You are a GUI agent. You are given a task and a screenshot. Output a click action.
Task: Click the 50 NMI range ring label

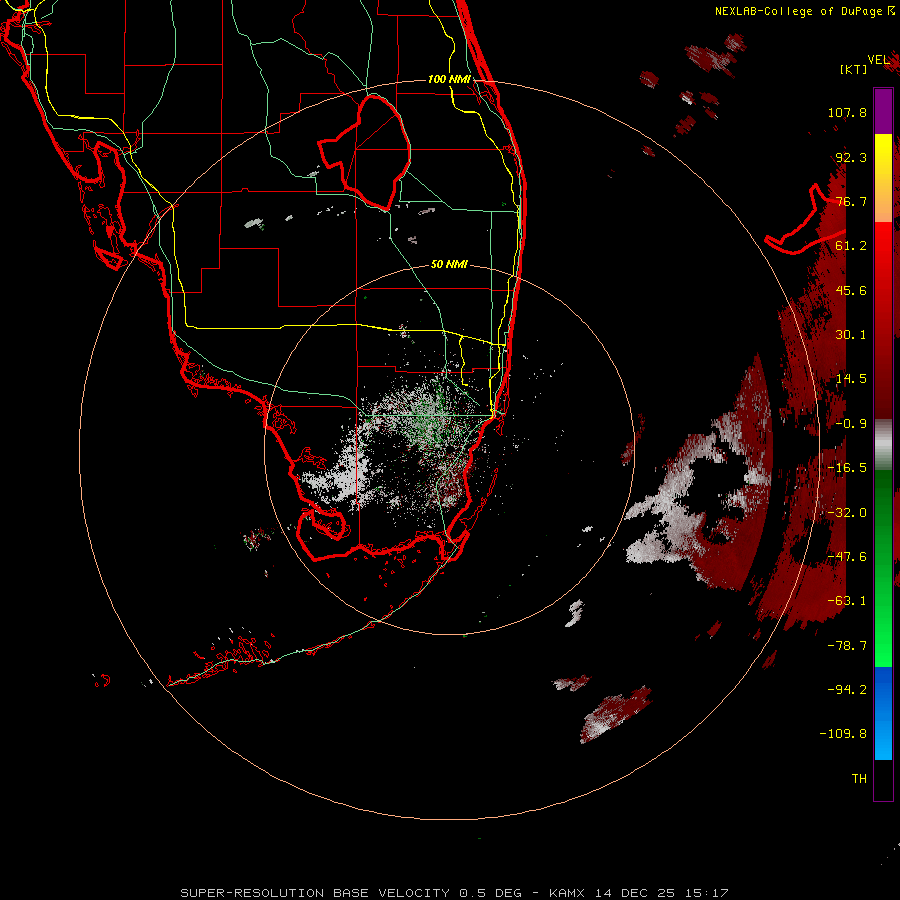(449, 265)
